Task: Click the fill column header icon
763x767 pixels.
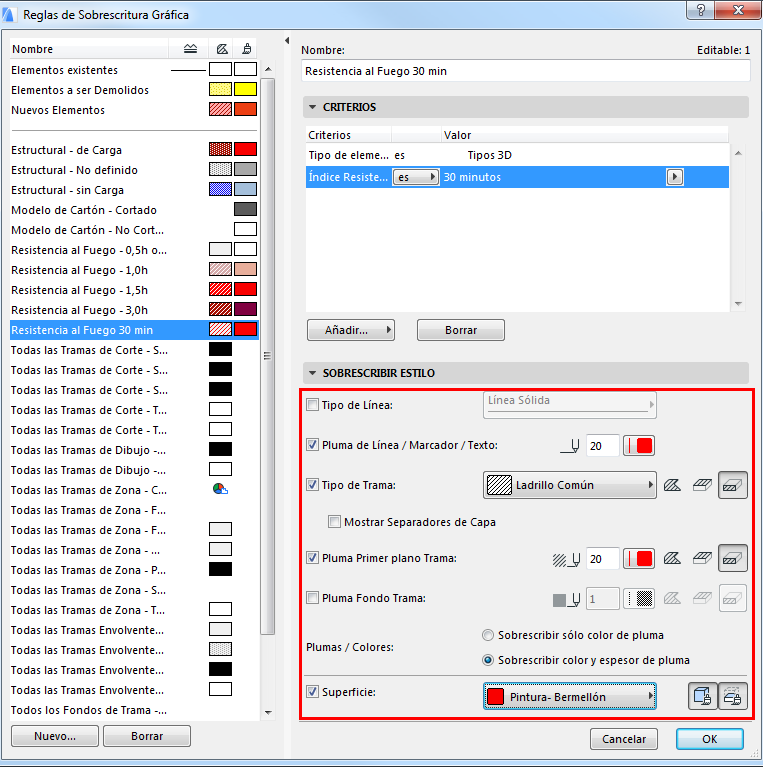Action: click(x=222, y=48)
